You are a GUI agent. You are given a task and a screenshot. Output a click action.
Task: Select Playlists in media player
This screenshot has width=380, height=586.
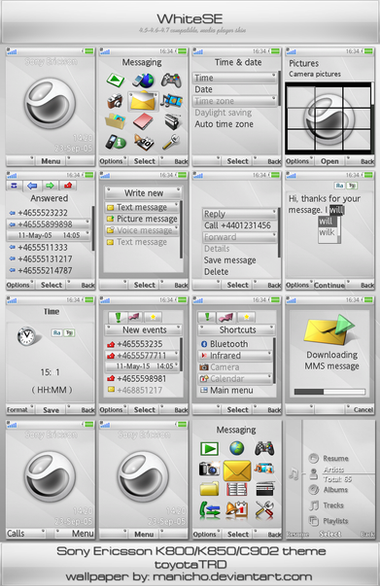pos(335,521)
